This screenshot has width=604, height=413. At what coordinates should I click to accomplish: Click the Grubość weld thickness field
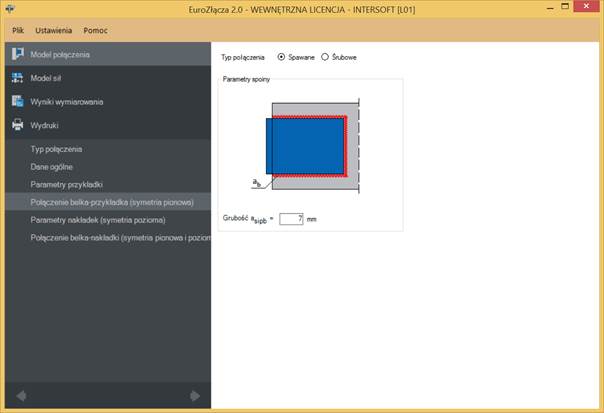(291, 219)
